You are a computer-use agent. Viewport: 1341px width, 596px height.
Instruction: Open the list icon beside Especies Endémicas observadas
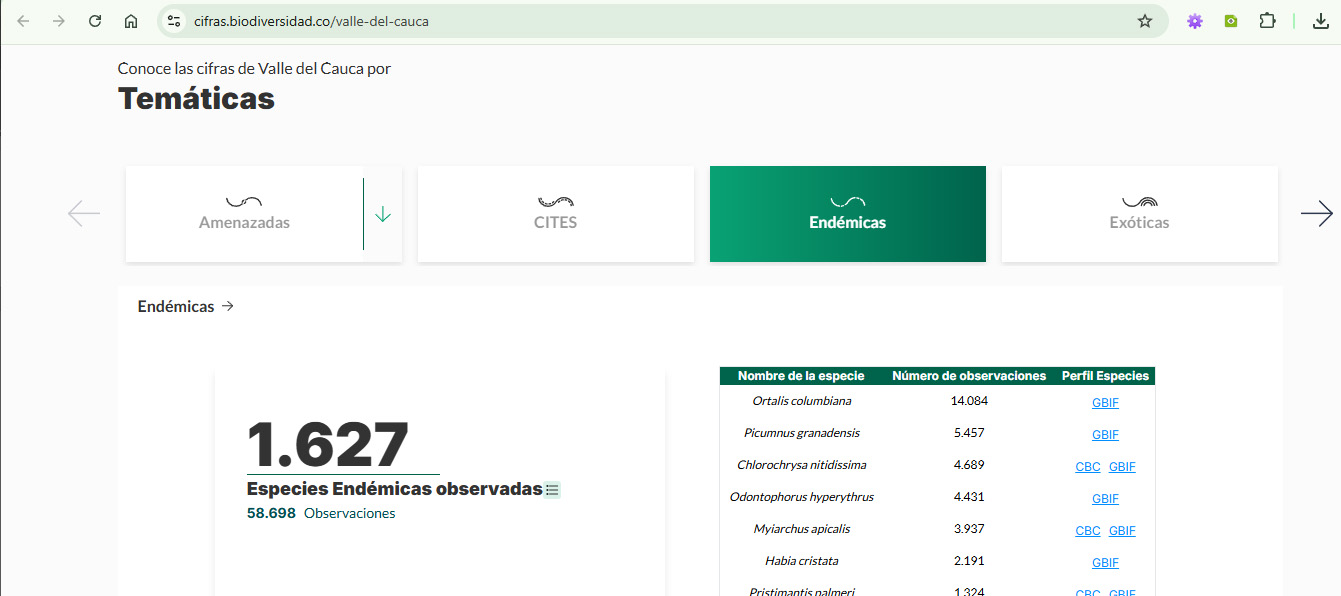(553, 490)
